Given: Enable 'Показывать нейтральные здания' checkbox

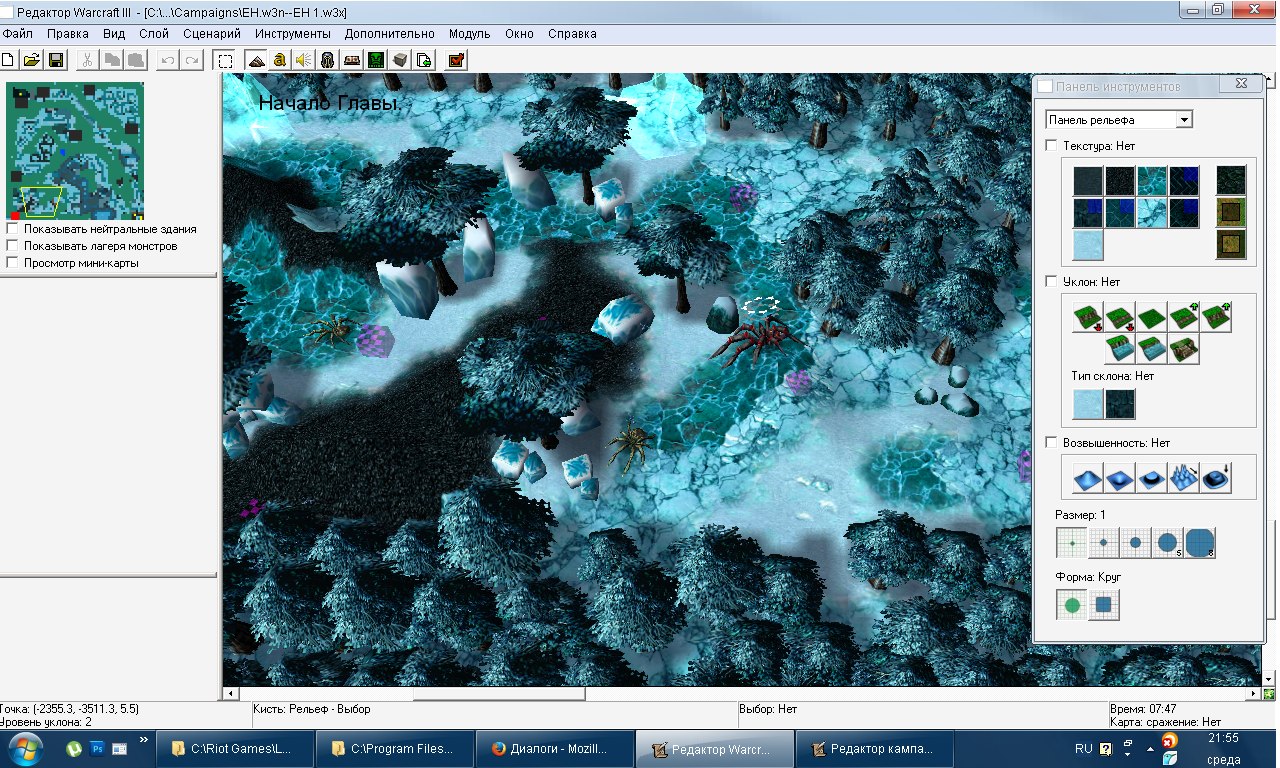Looking at the screenshot, I should click(x=13, y=229).
